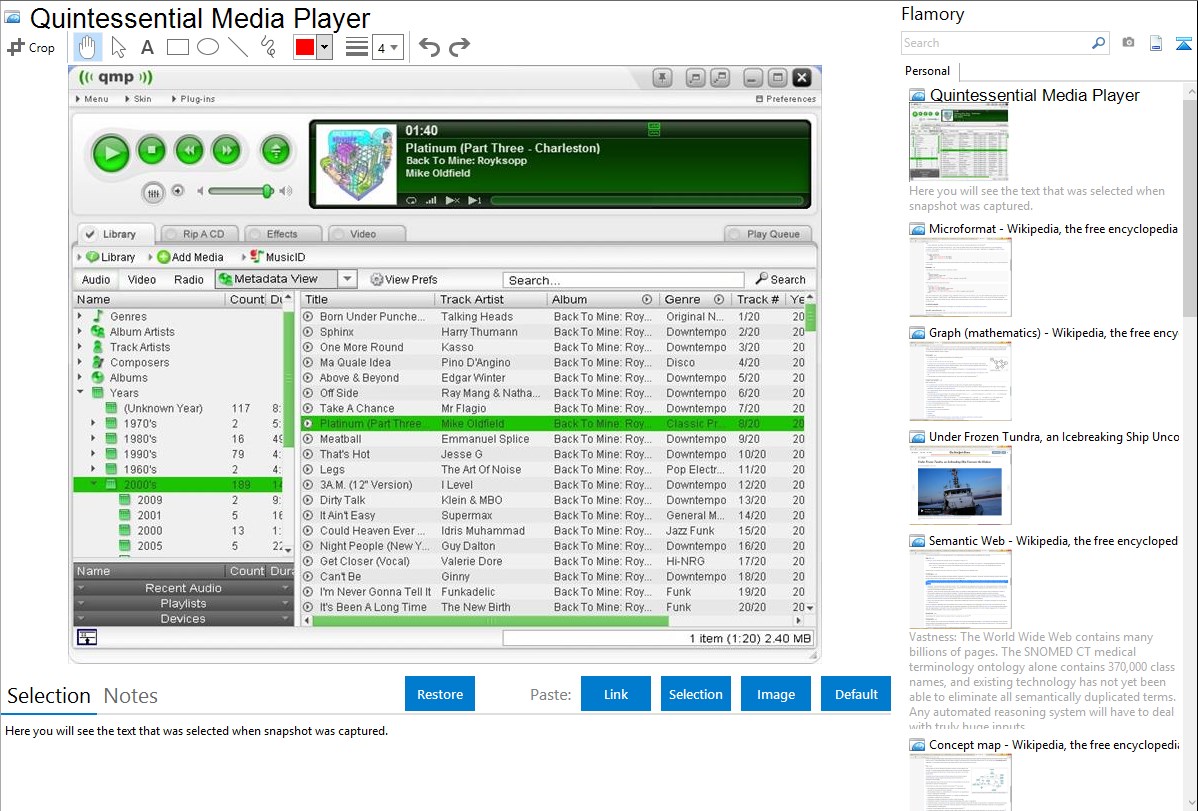Select the ellipse drawing tool
1198x811 pixels.
(x=208, y=47)
